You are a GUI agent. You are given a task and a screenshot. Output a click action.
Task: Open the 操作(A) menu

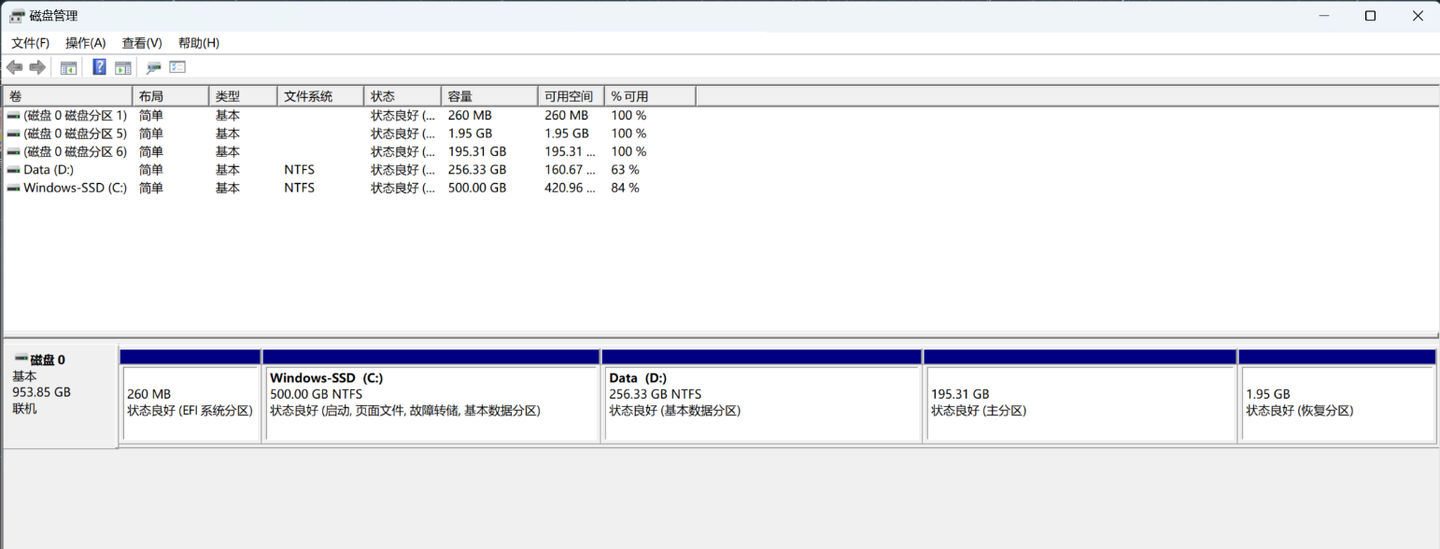[x=85, y=43]
